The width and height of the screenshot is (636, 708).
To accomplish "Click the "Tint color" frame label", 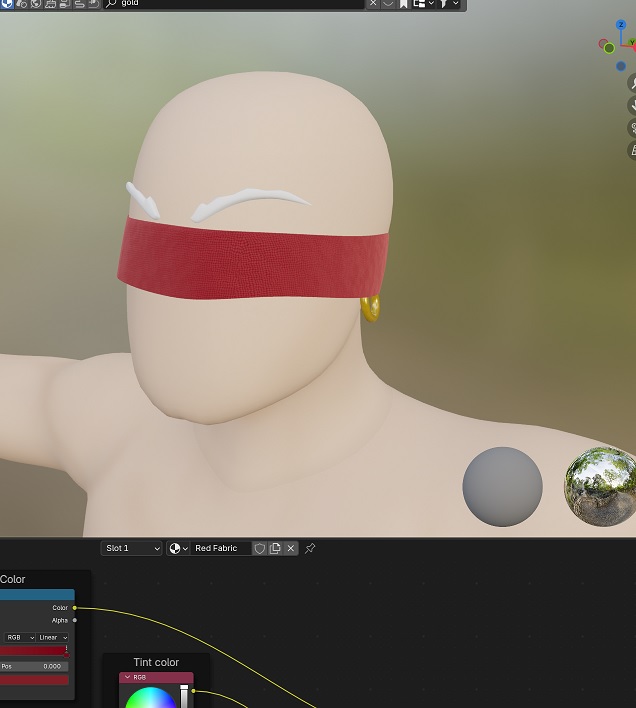I will point(156,662).
